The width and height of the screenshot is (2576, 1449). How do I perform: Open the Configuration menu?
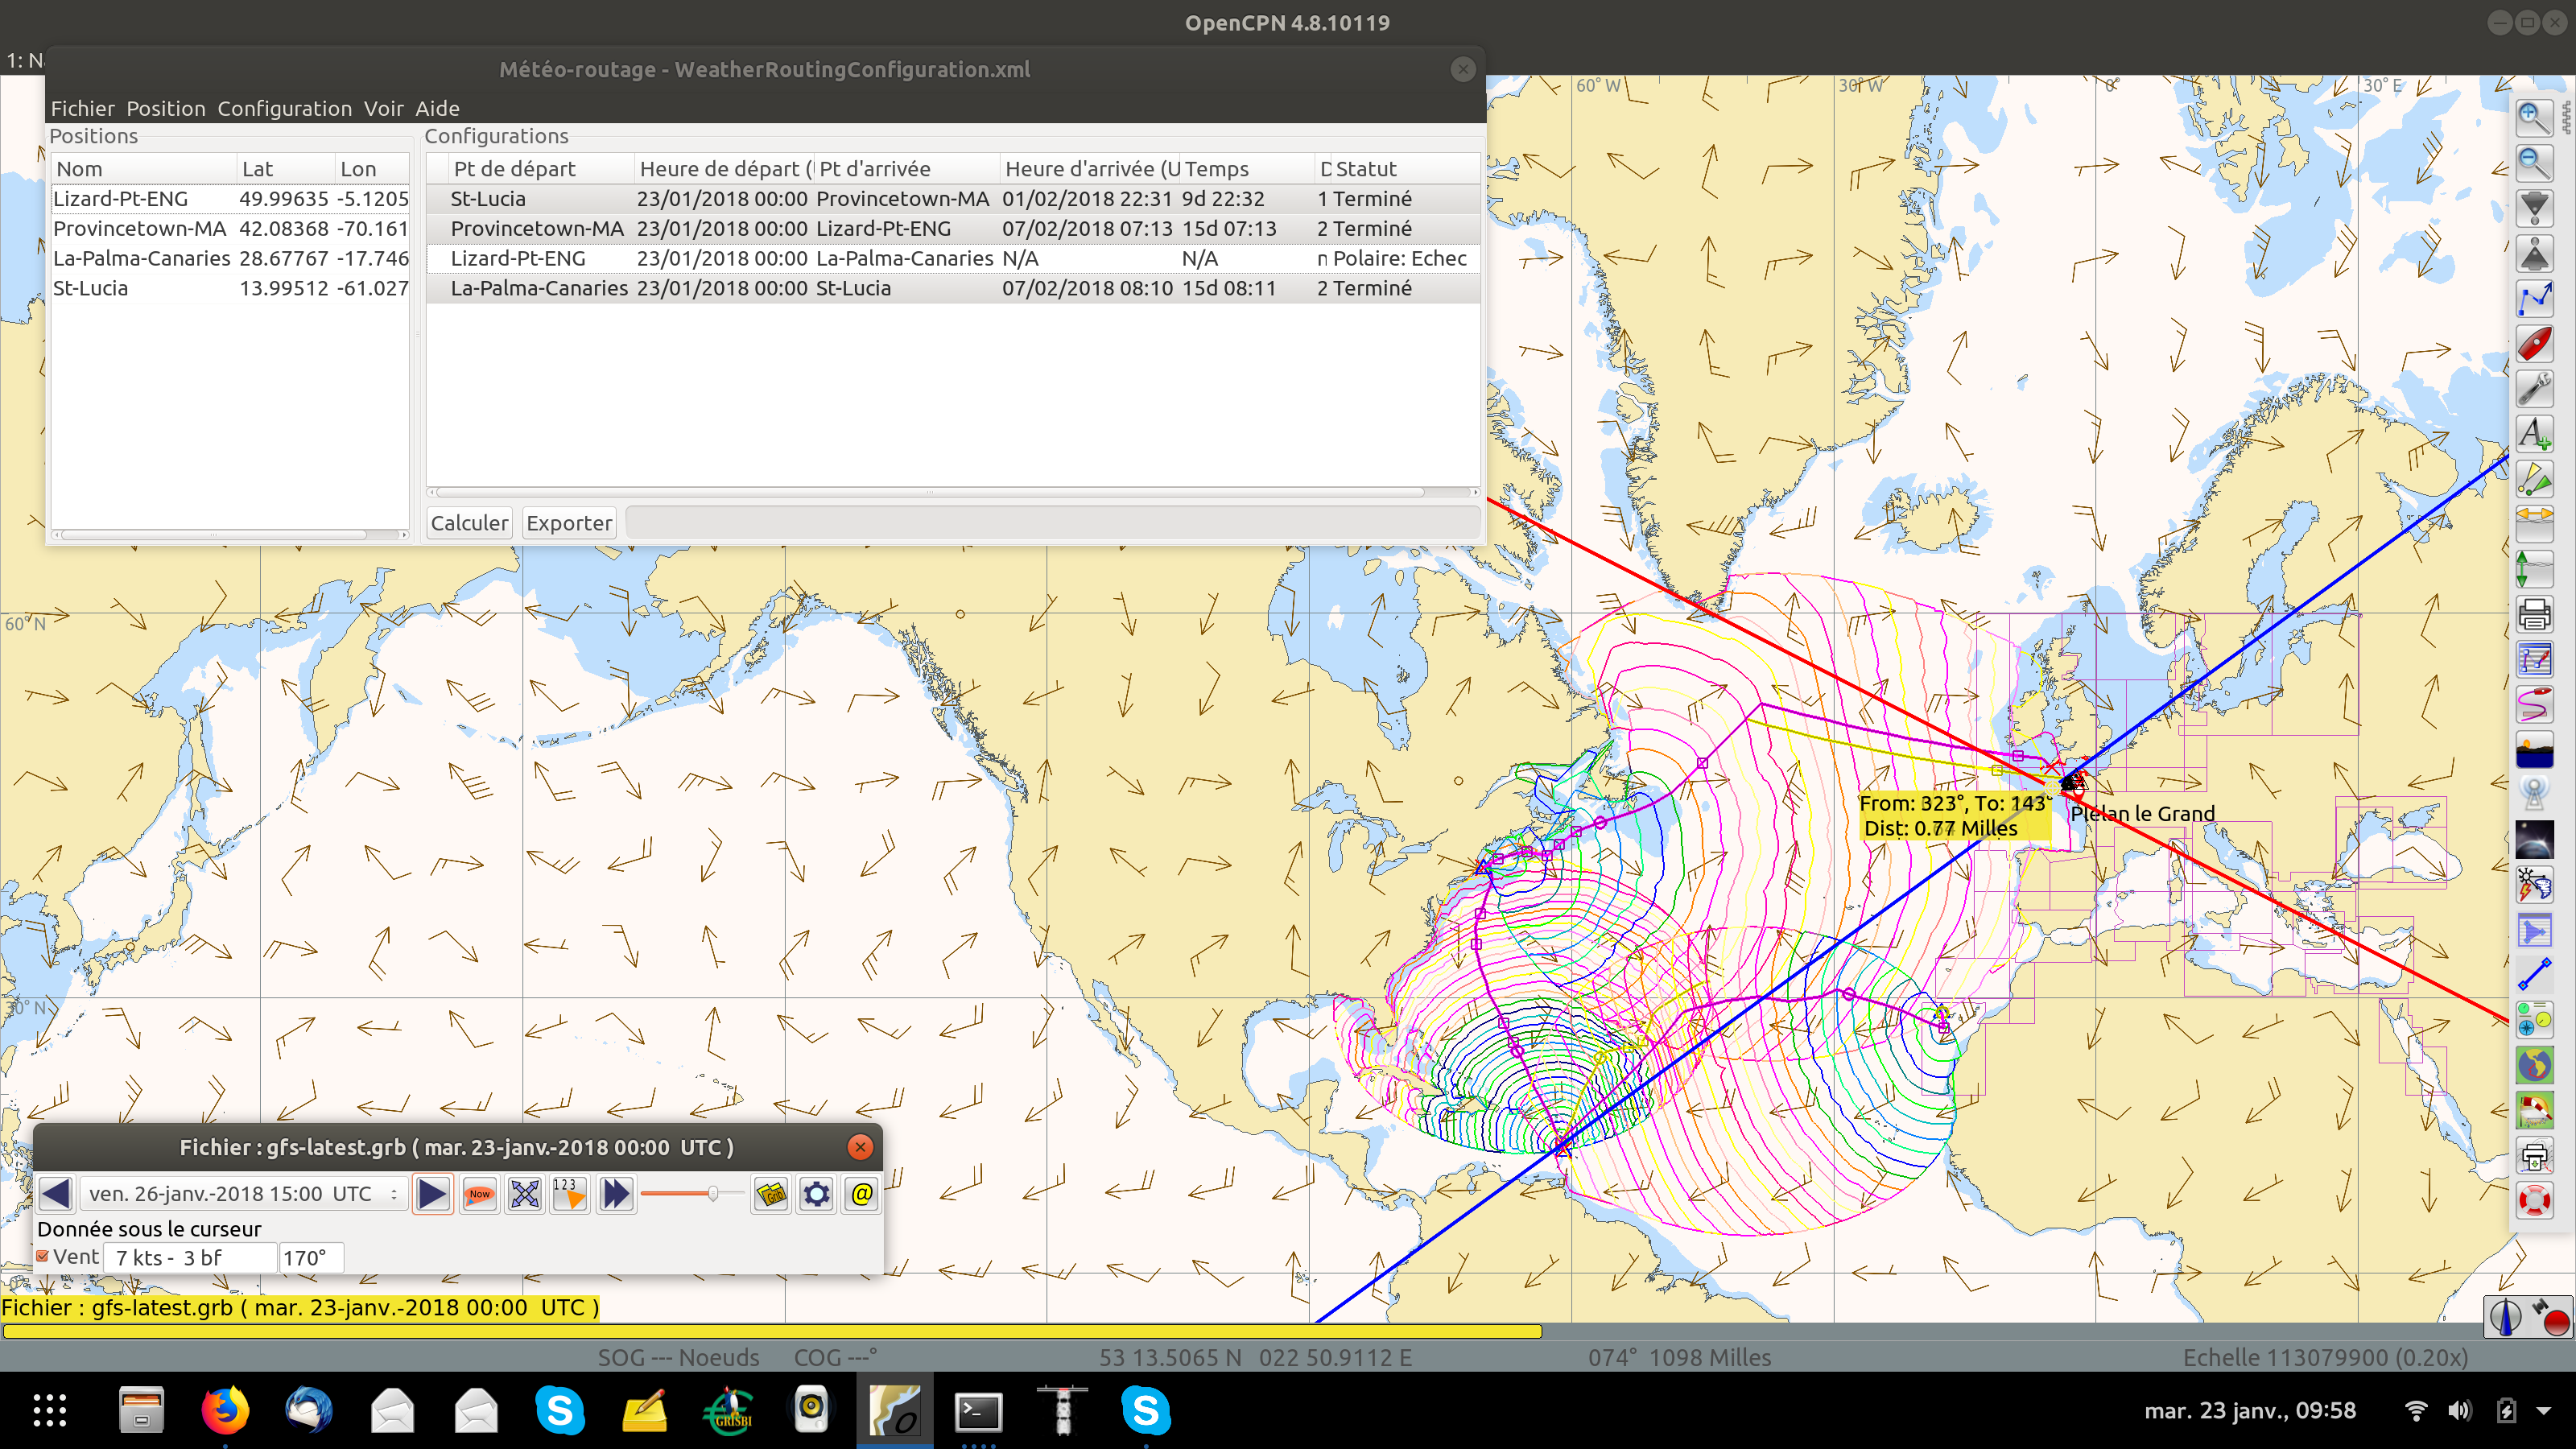coord(285,108)
